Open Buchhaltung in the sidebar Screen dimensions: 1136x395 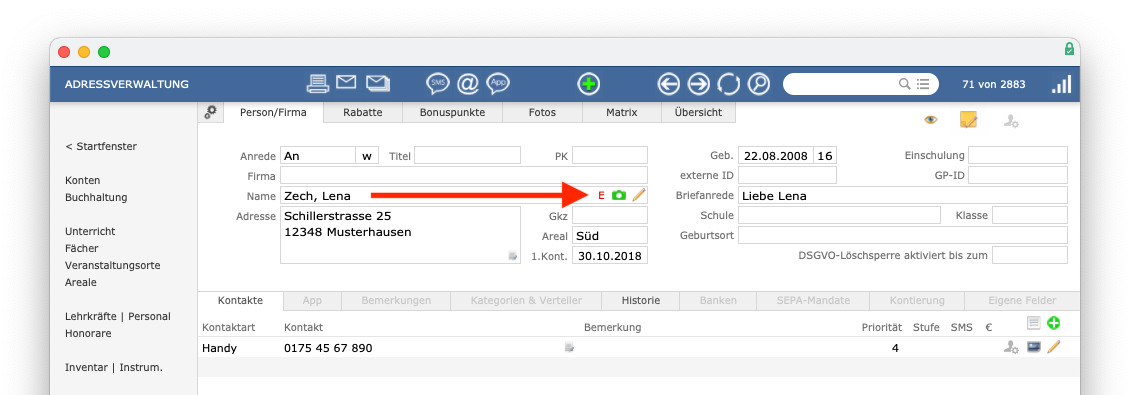[96, 197]
